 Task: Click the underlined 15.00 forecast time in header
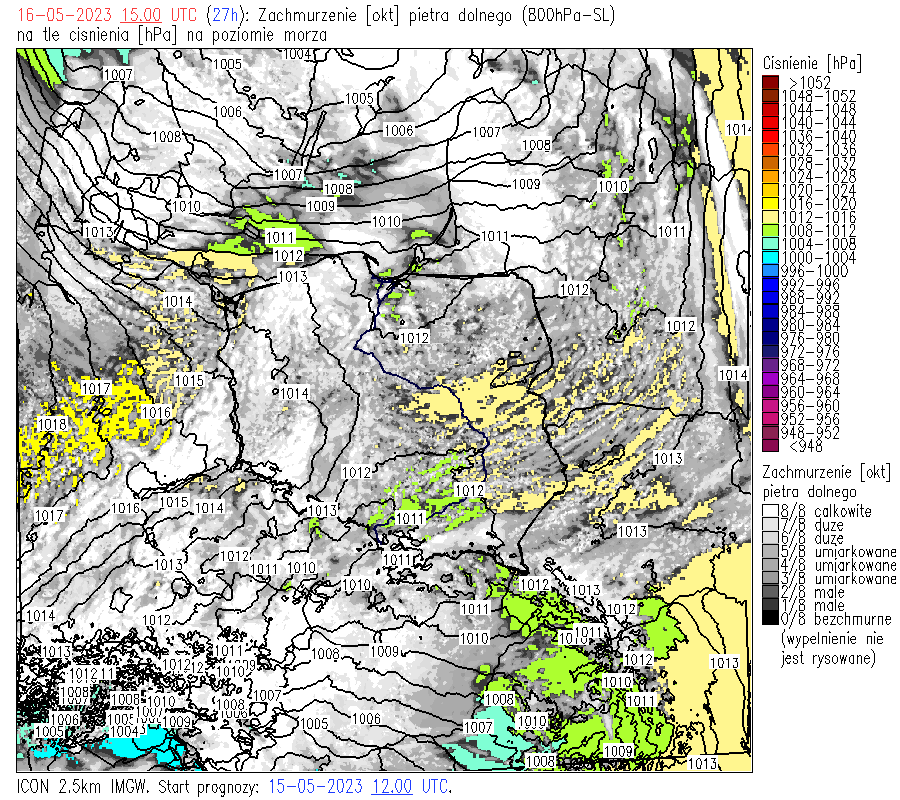(141, 16)
